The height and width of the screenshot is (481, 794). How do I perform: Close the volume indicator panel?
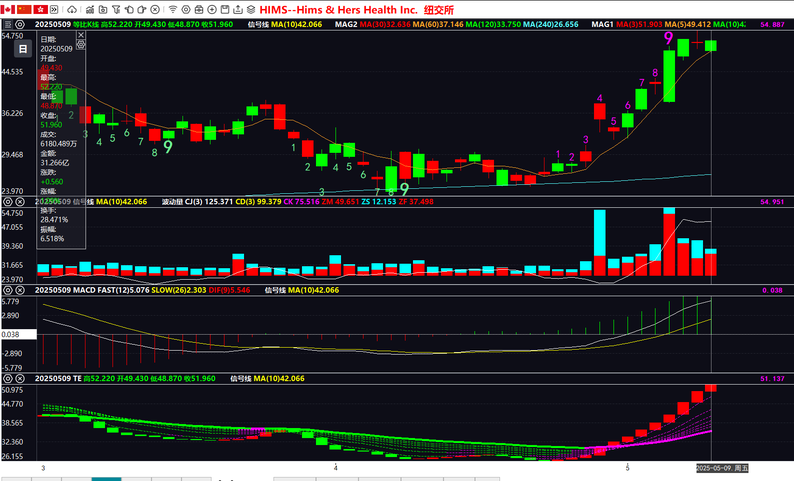coord(20,202)
